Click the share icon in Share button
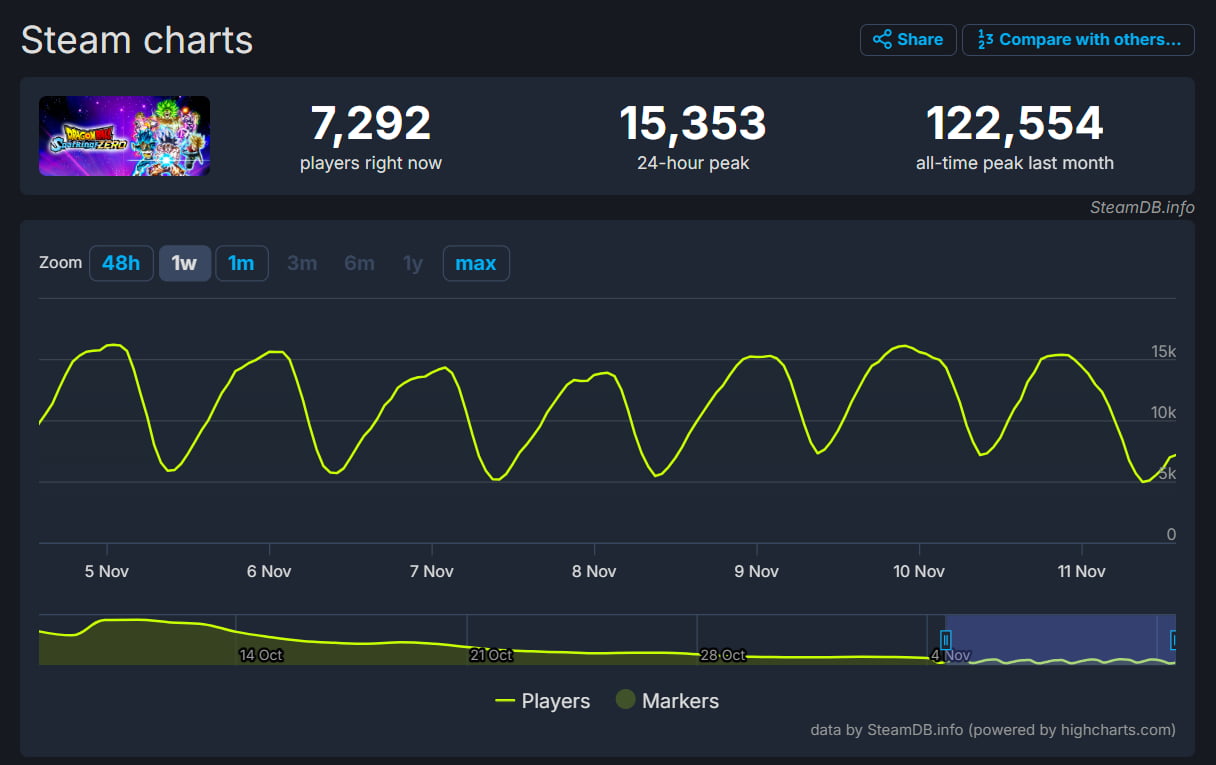 click(x=882, y=40)
